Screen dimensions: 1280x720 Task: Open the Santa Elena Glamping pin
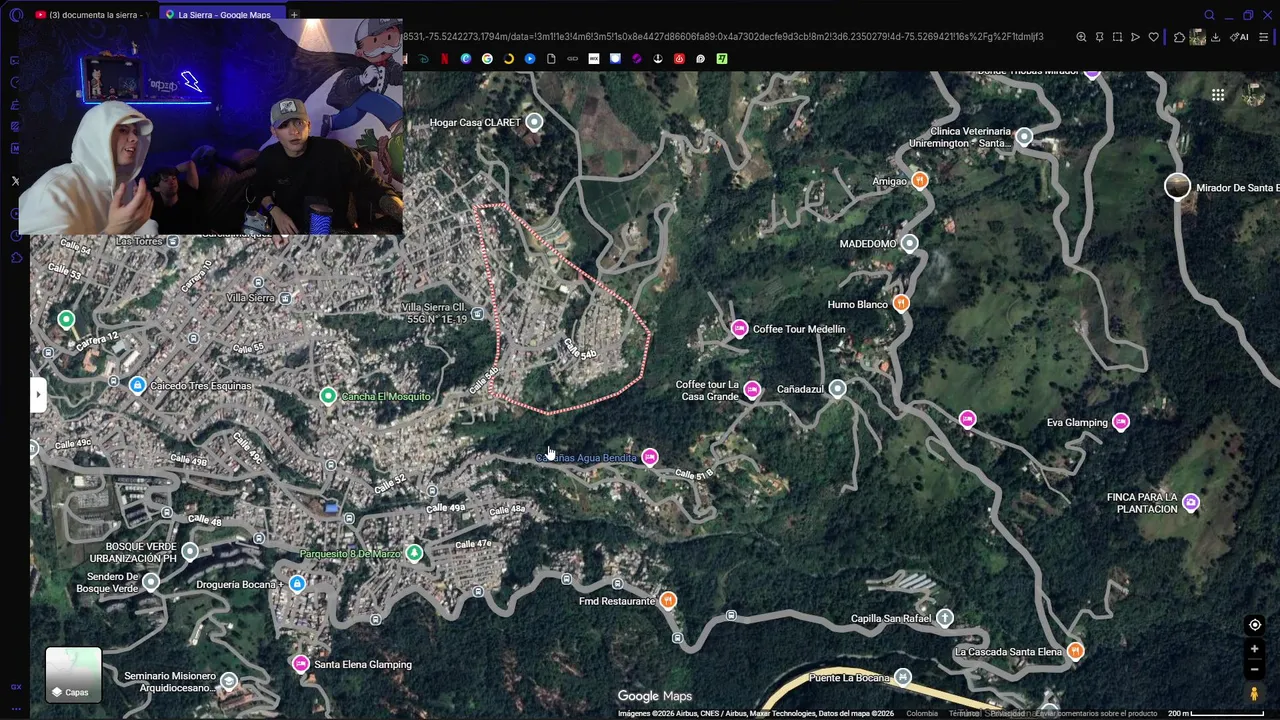coord(300,664)
